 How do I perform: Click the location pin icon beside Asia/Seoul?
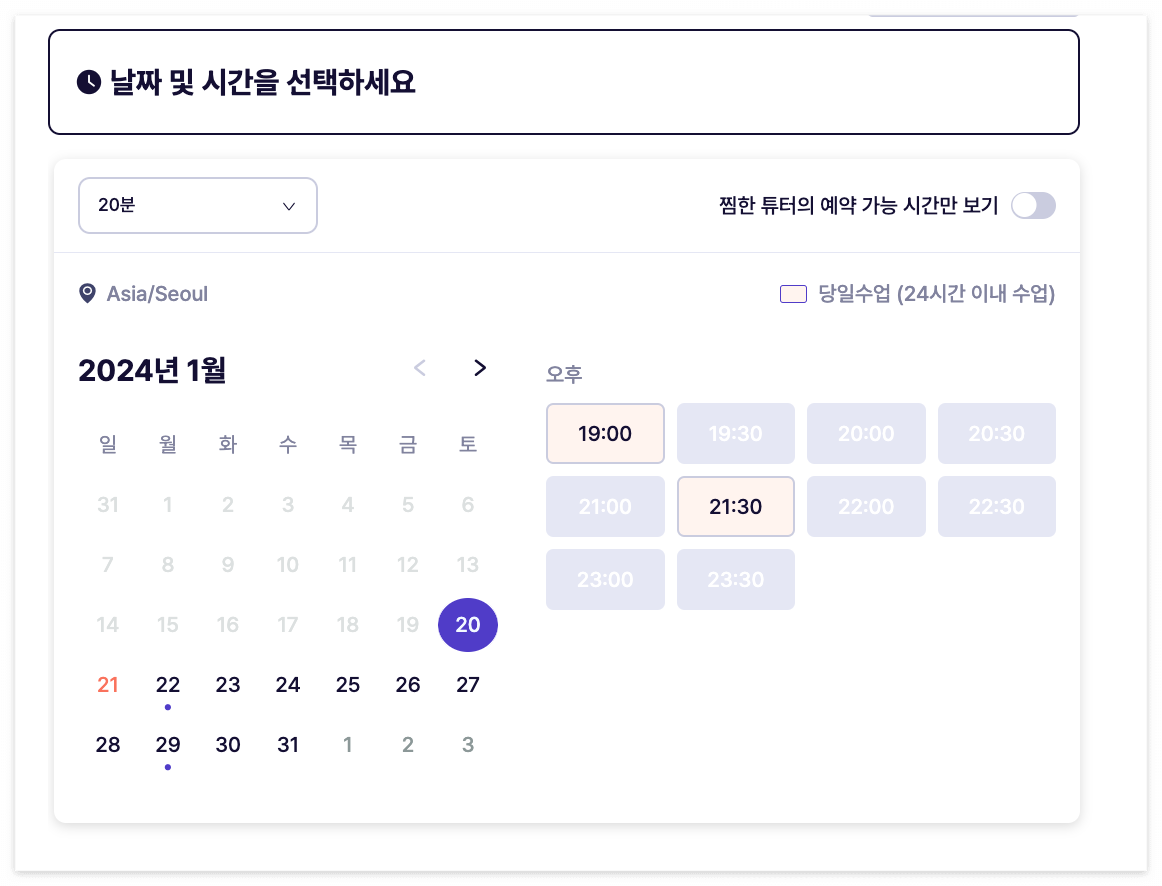pos(87,293)
